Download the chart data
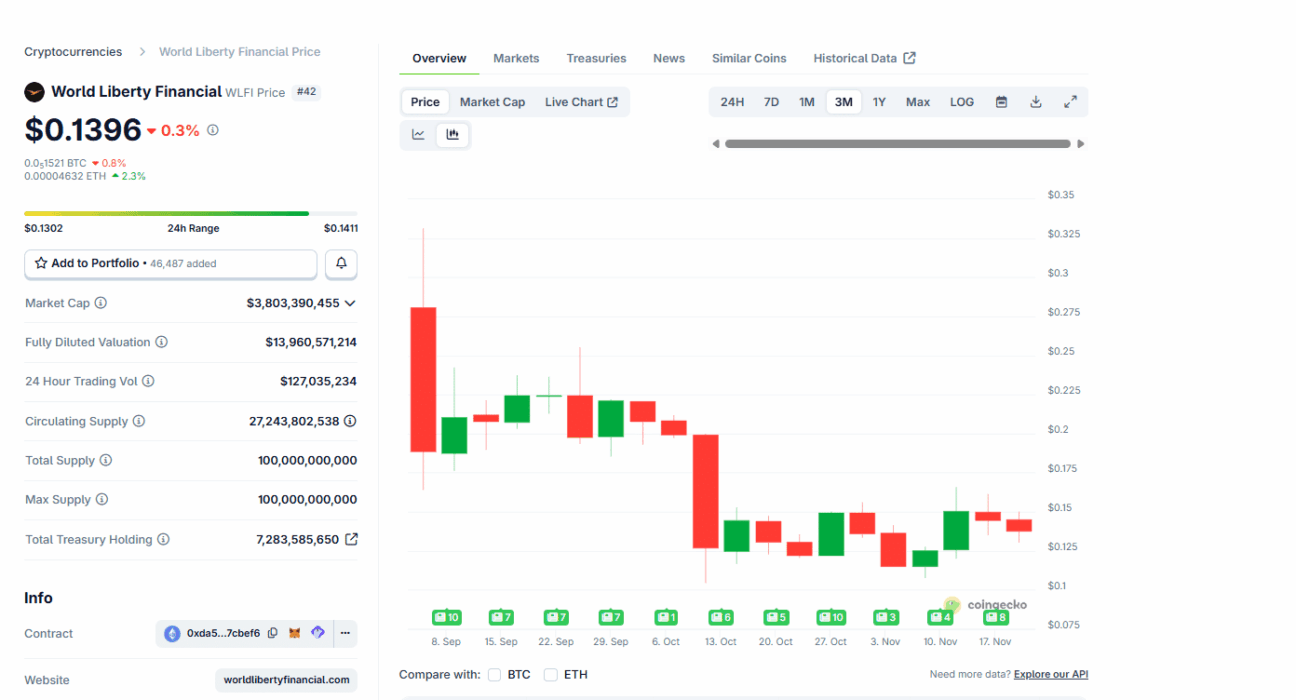The image size is (1296, 700). coord(1036,102)
